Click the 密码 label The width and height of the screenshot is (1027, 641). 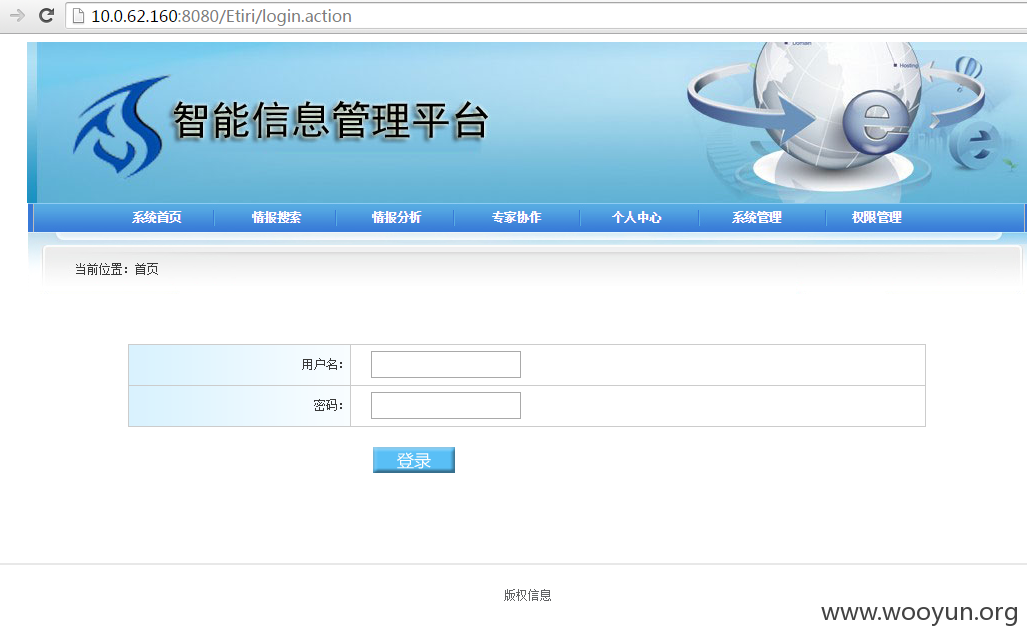pos(328,405)
